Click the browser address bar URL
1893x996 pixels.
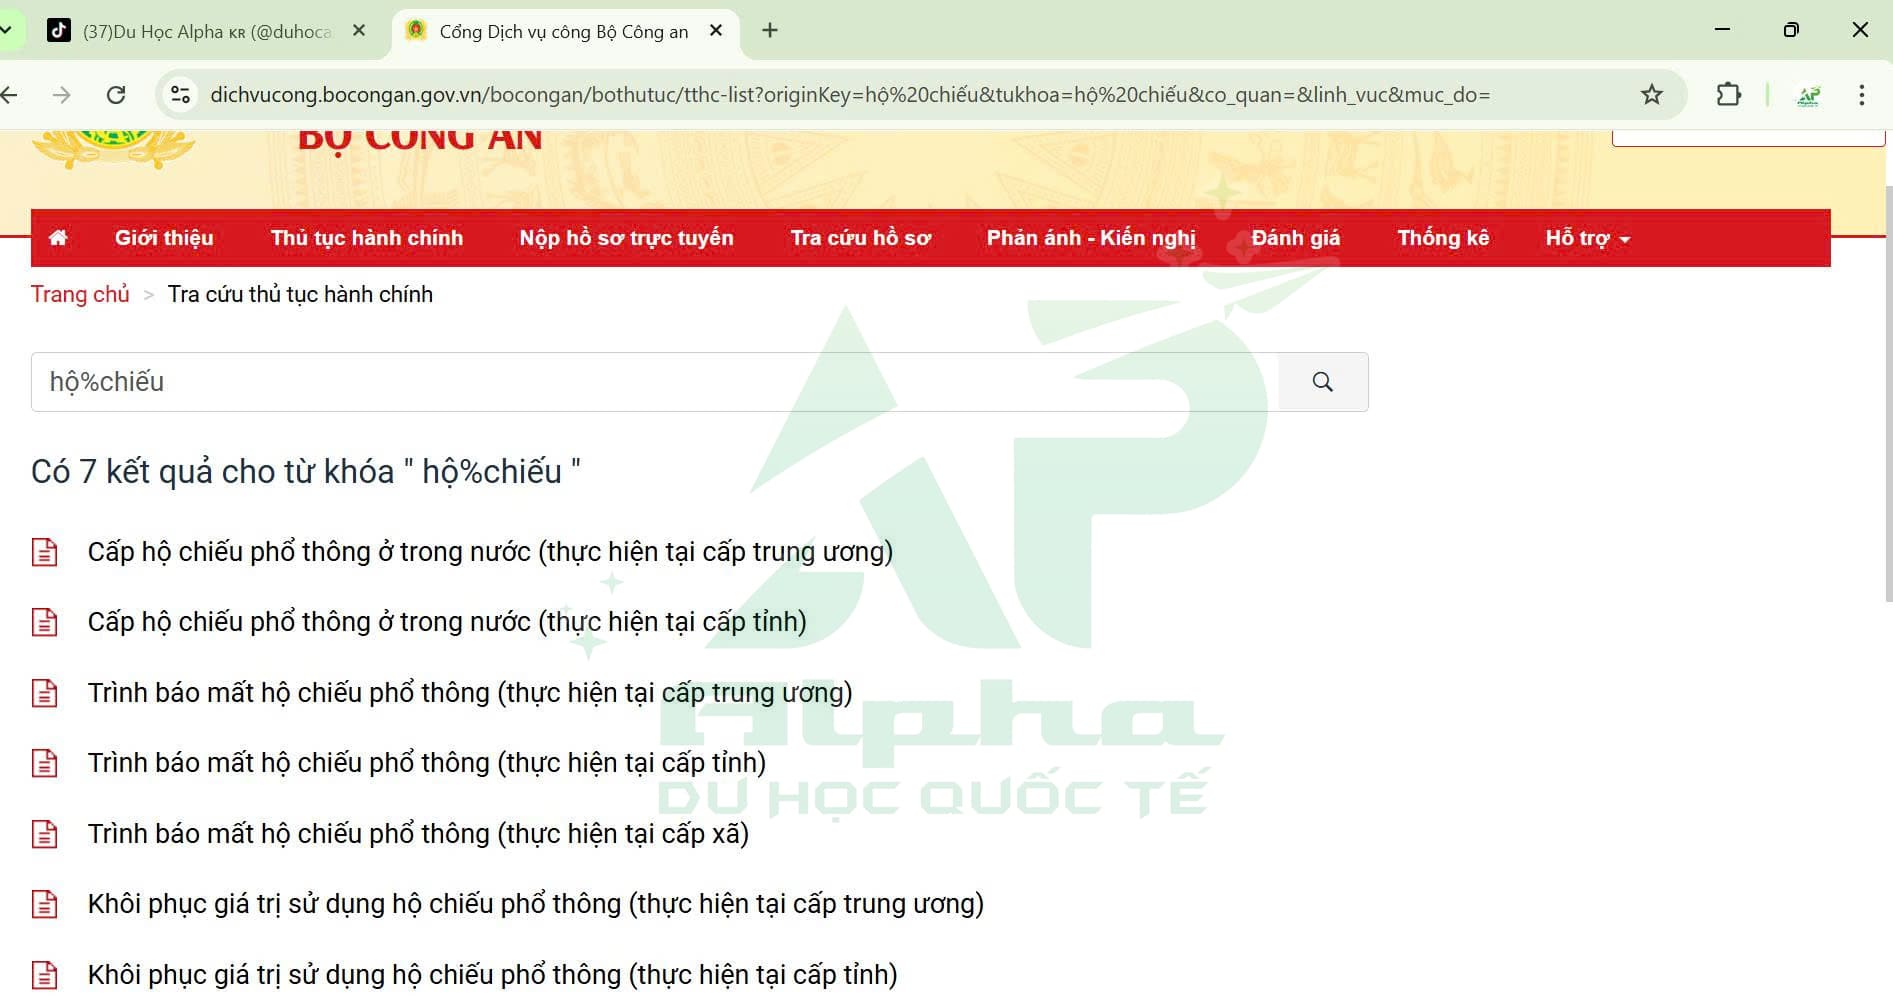[850, 95]
